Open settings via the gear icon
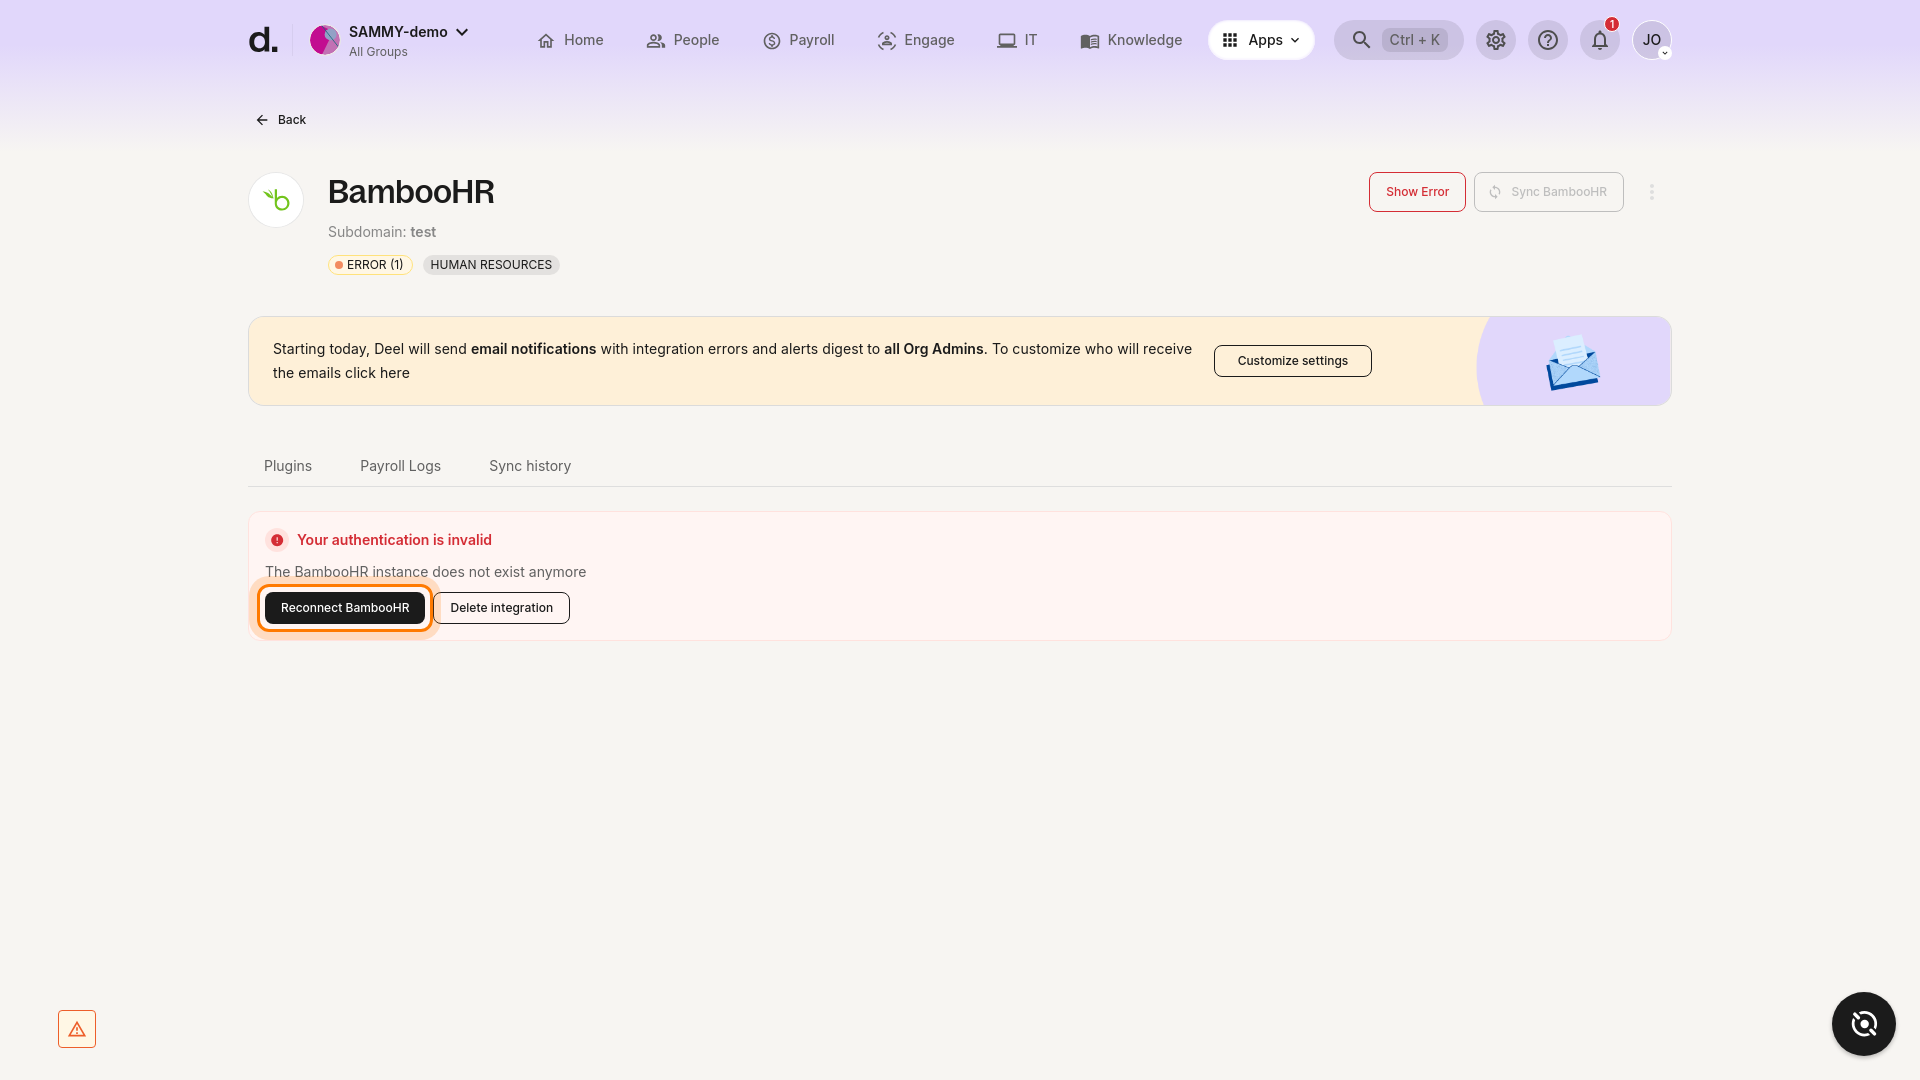 [1496, 40]
